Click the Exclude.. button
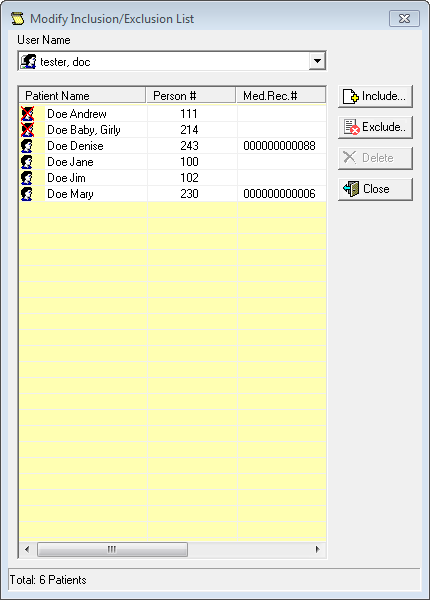 [375, 127]
